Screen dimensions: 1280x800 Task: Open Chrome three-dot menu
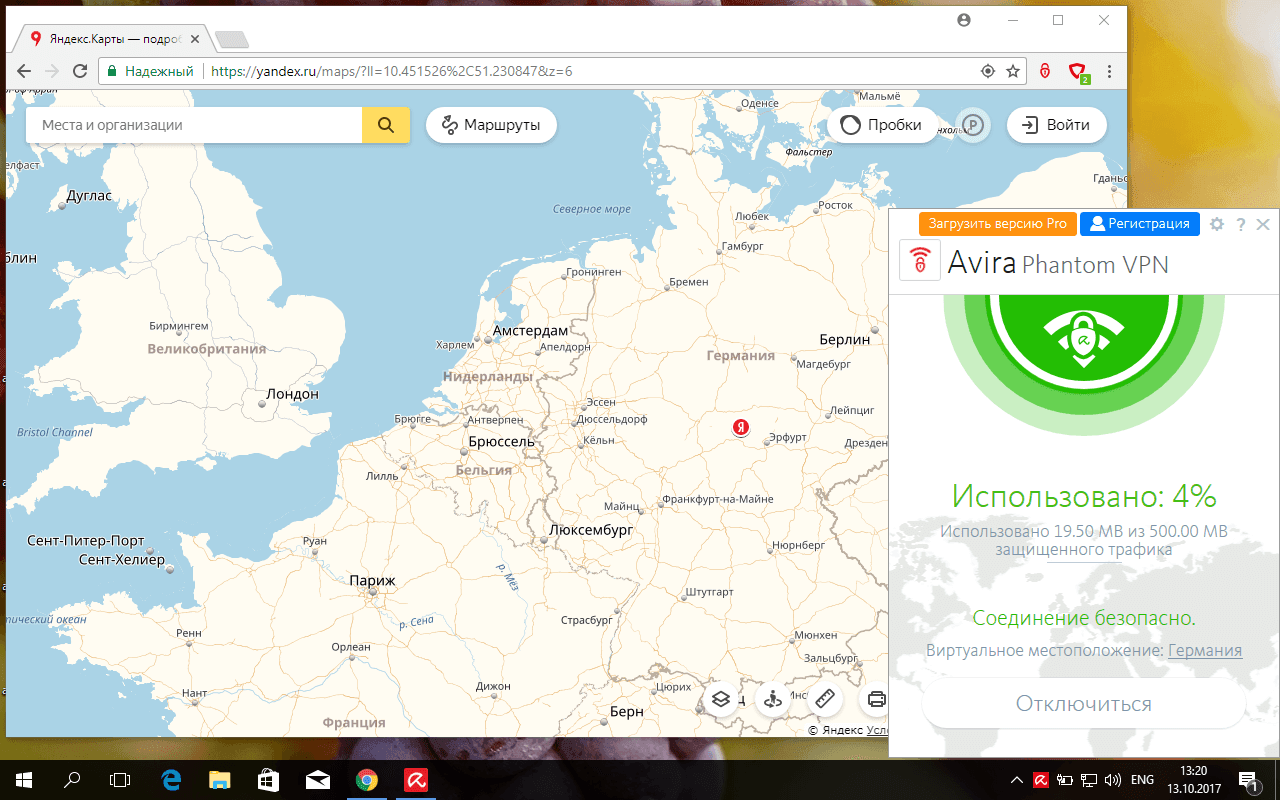pos(1109,72)
